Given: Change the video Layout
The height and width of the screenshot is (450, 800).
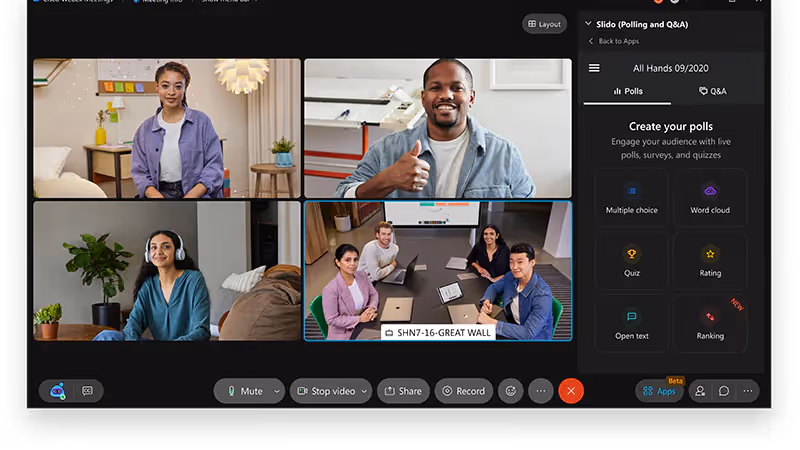Looking at the screenshot, I should (x=544, y=24).
